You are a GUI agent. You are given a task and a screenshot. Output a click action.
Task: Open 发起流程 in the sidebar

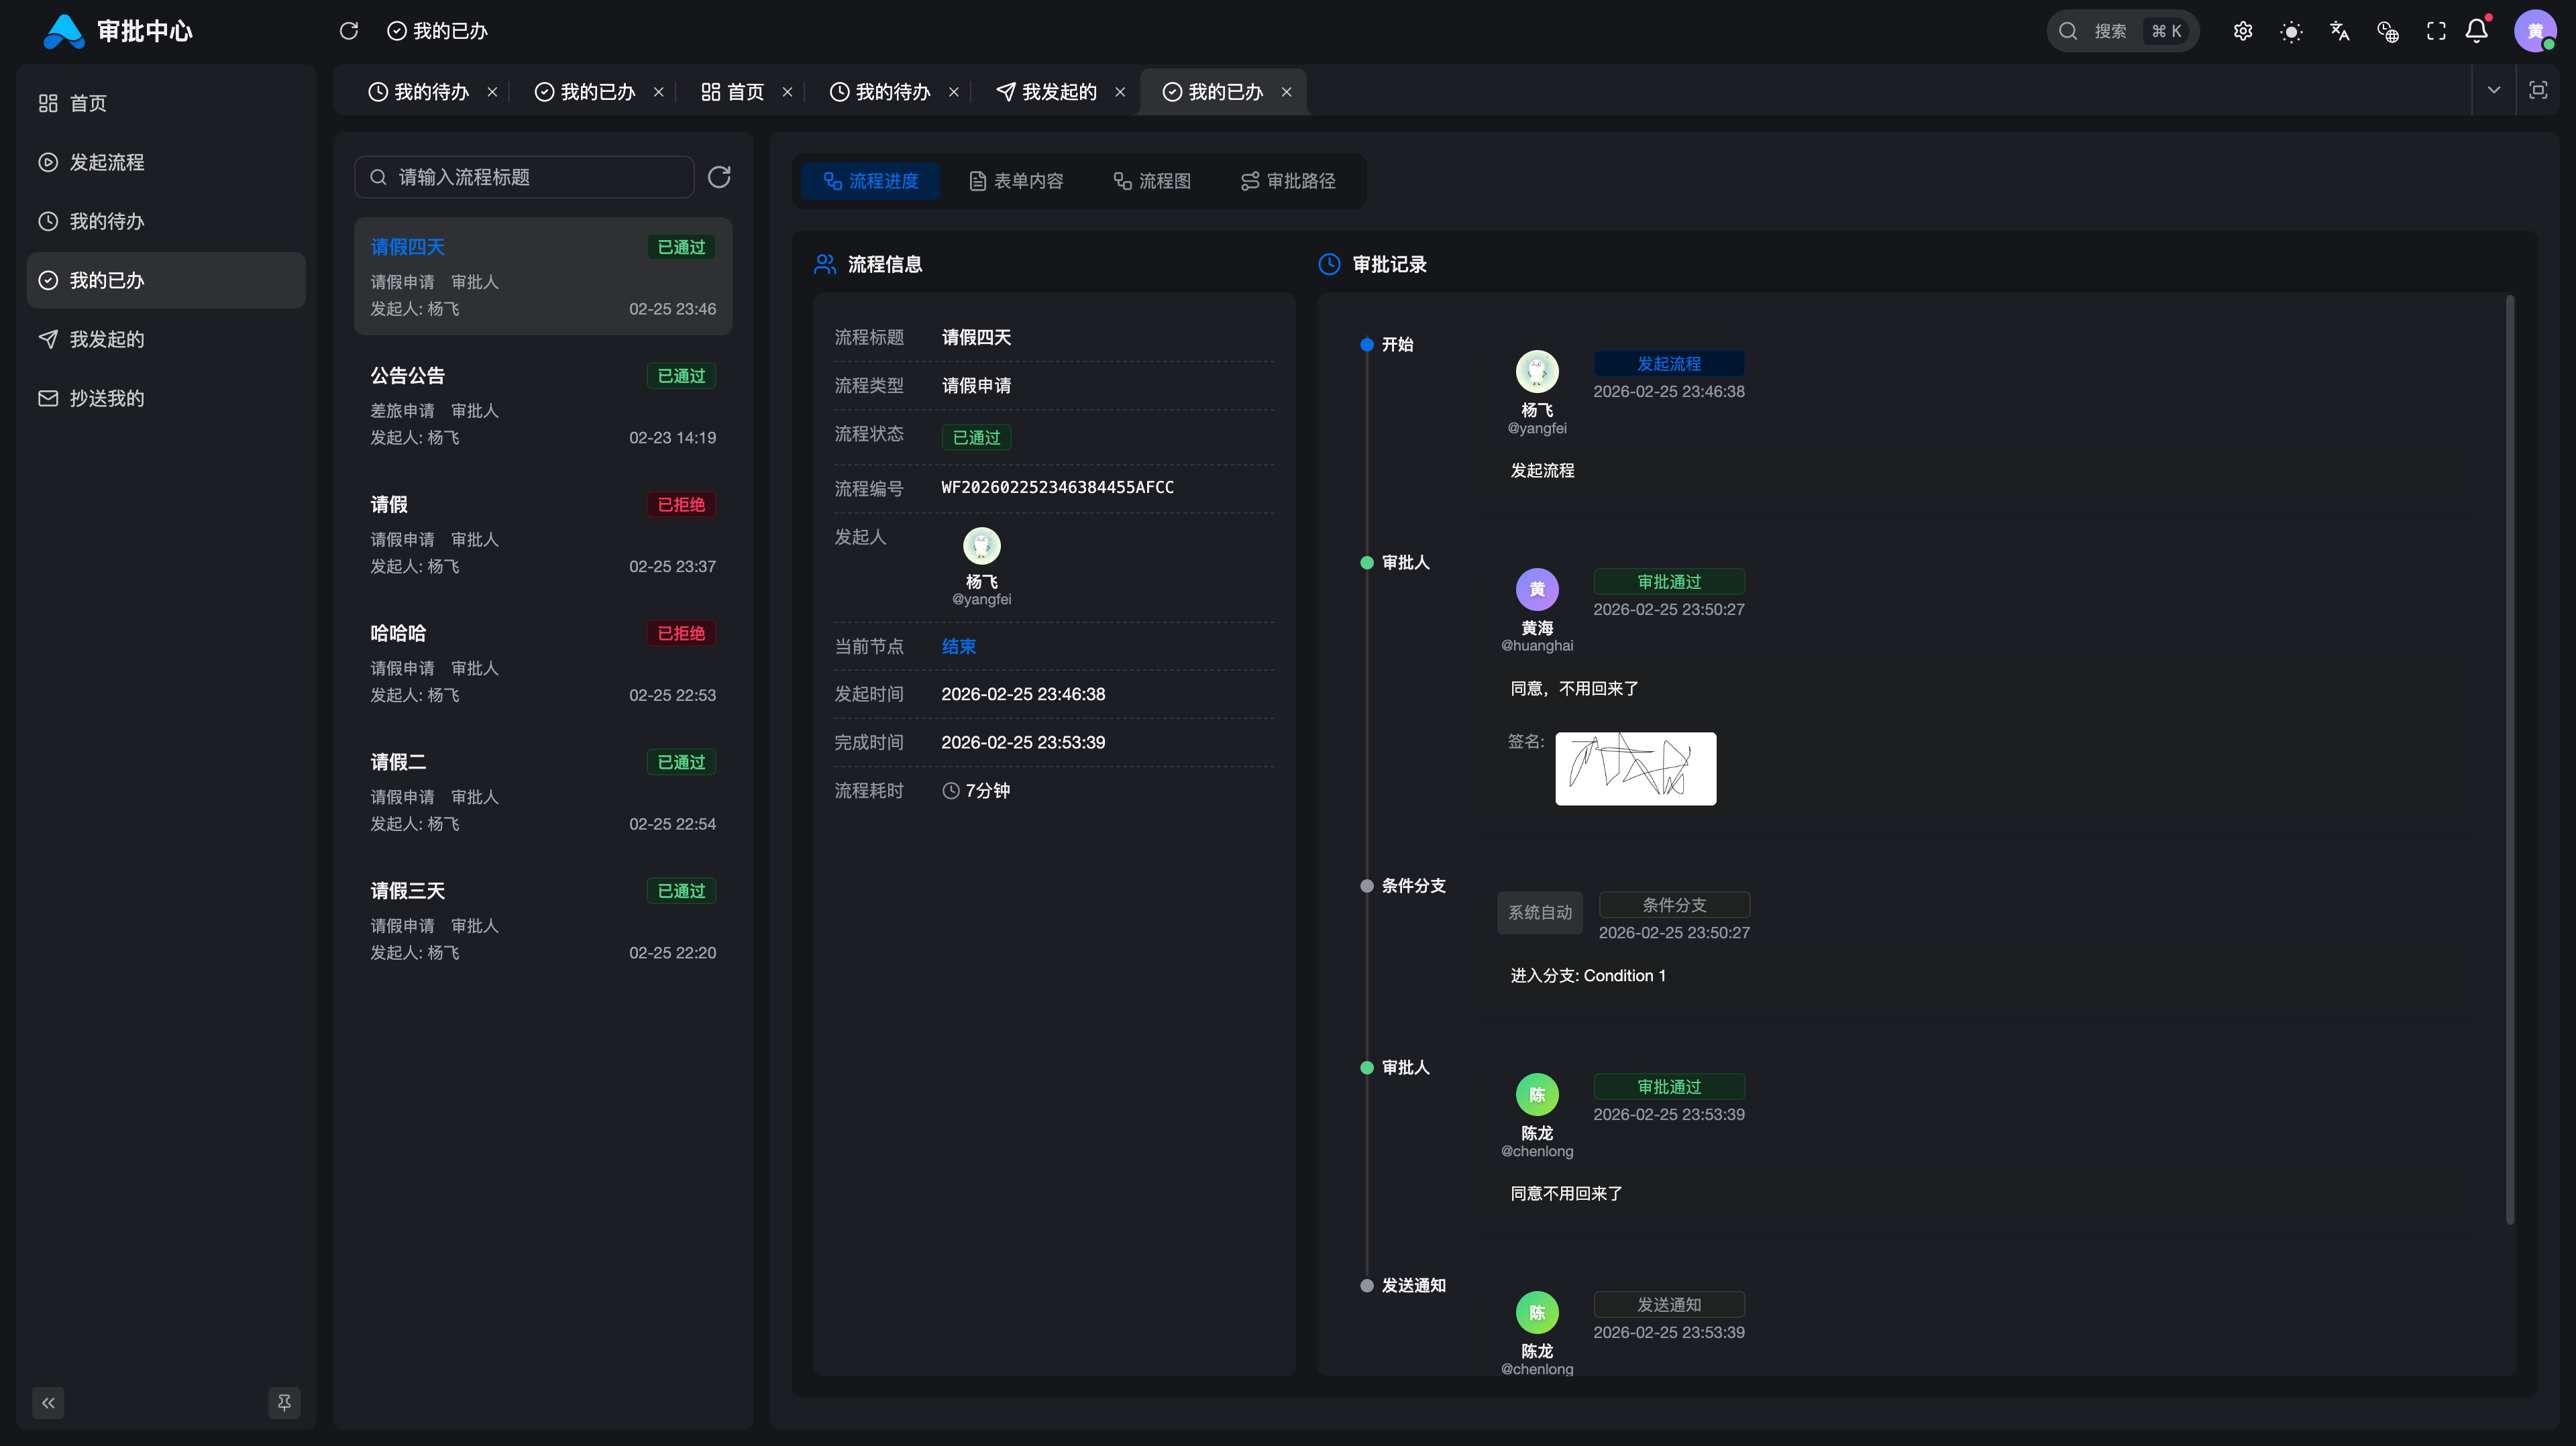coord(107,162)
